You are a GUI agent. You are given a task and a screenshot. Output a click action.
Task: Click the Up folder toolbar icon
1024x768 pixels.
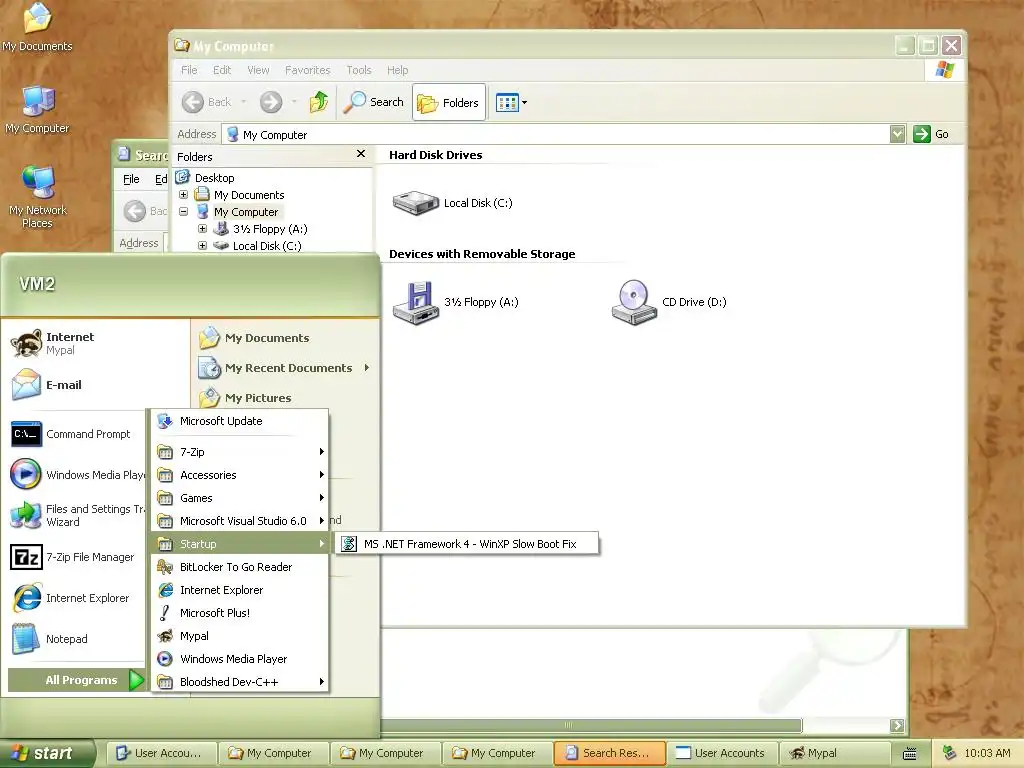click(319, 102)
